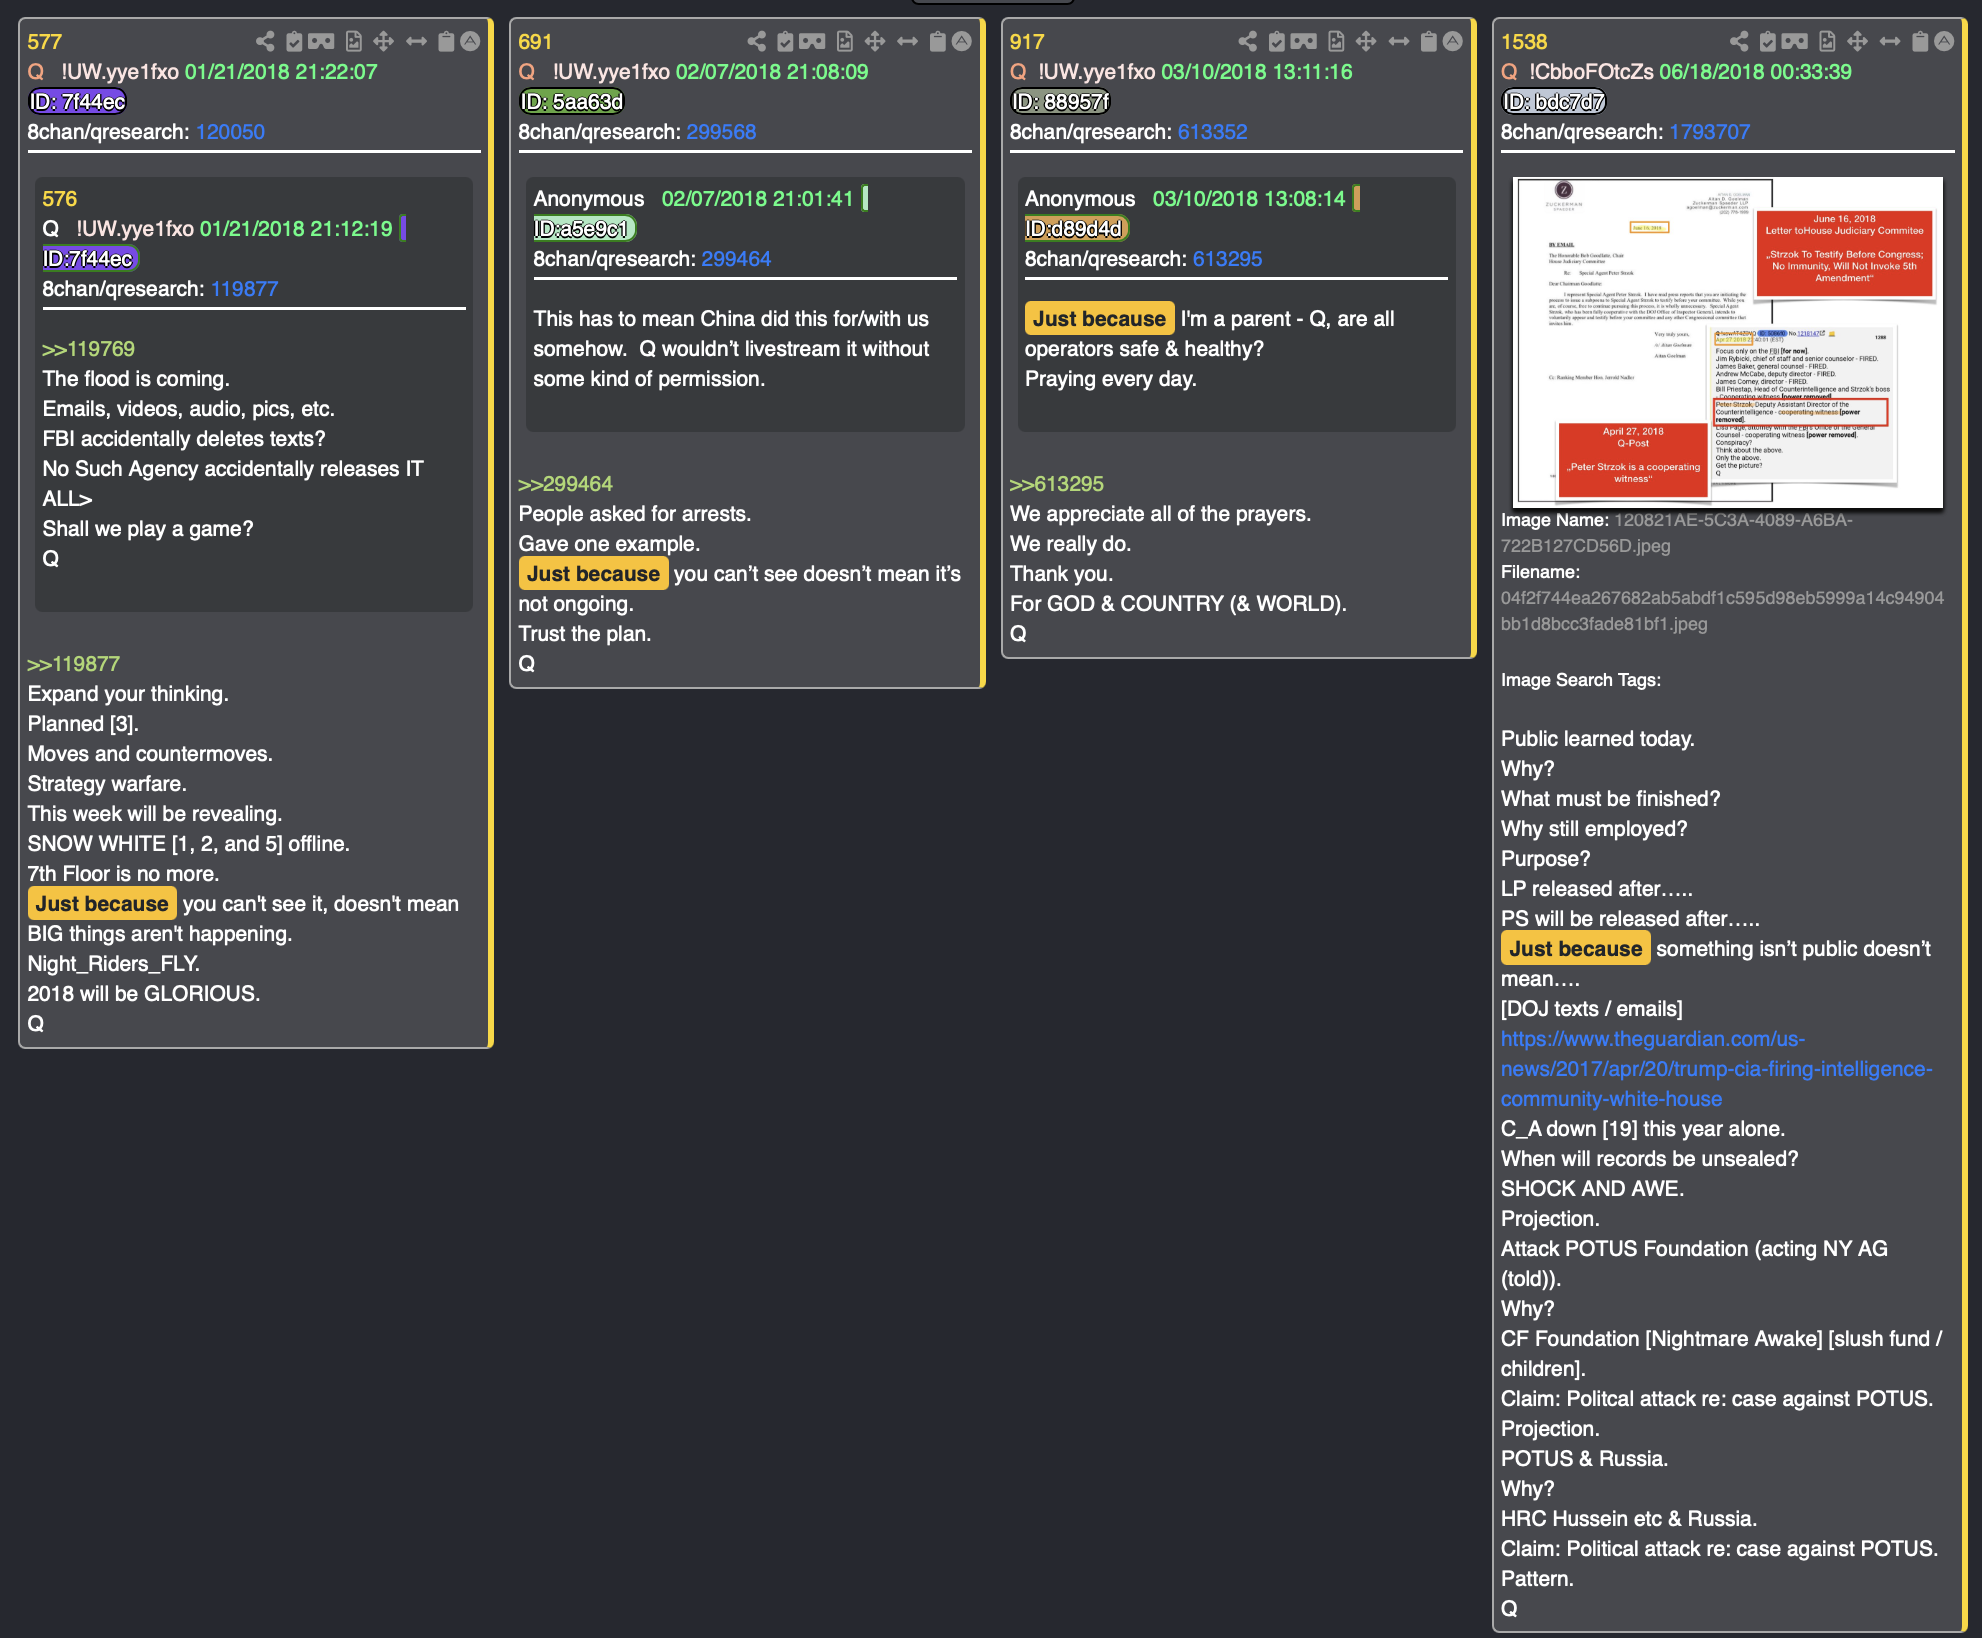The width and height of the screenshot is (1982, 1638).
Task: Share post 917
Action: 1248,41
